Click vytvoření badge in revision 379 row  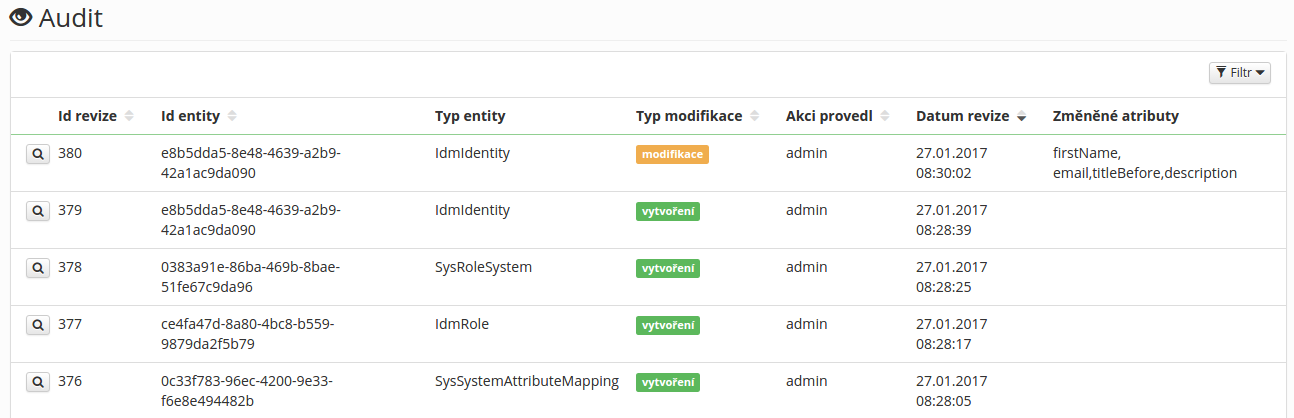(x=668, y=212)
